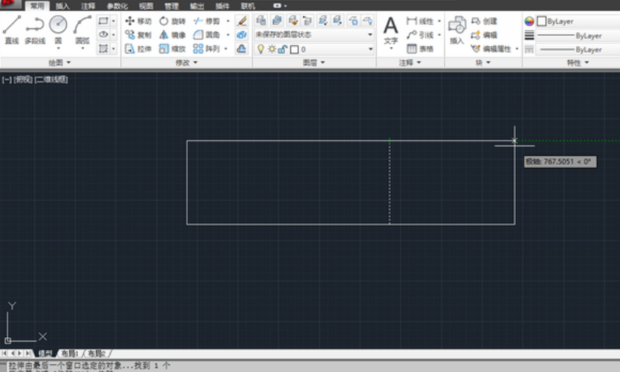Click the 引线 (Leader) tool
The height and width of the screenshot is (372, 620).
point(420,35)
